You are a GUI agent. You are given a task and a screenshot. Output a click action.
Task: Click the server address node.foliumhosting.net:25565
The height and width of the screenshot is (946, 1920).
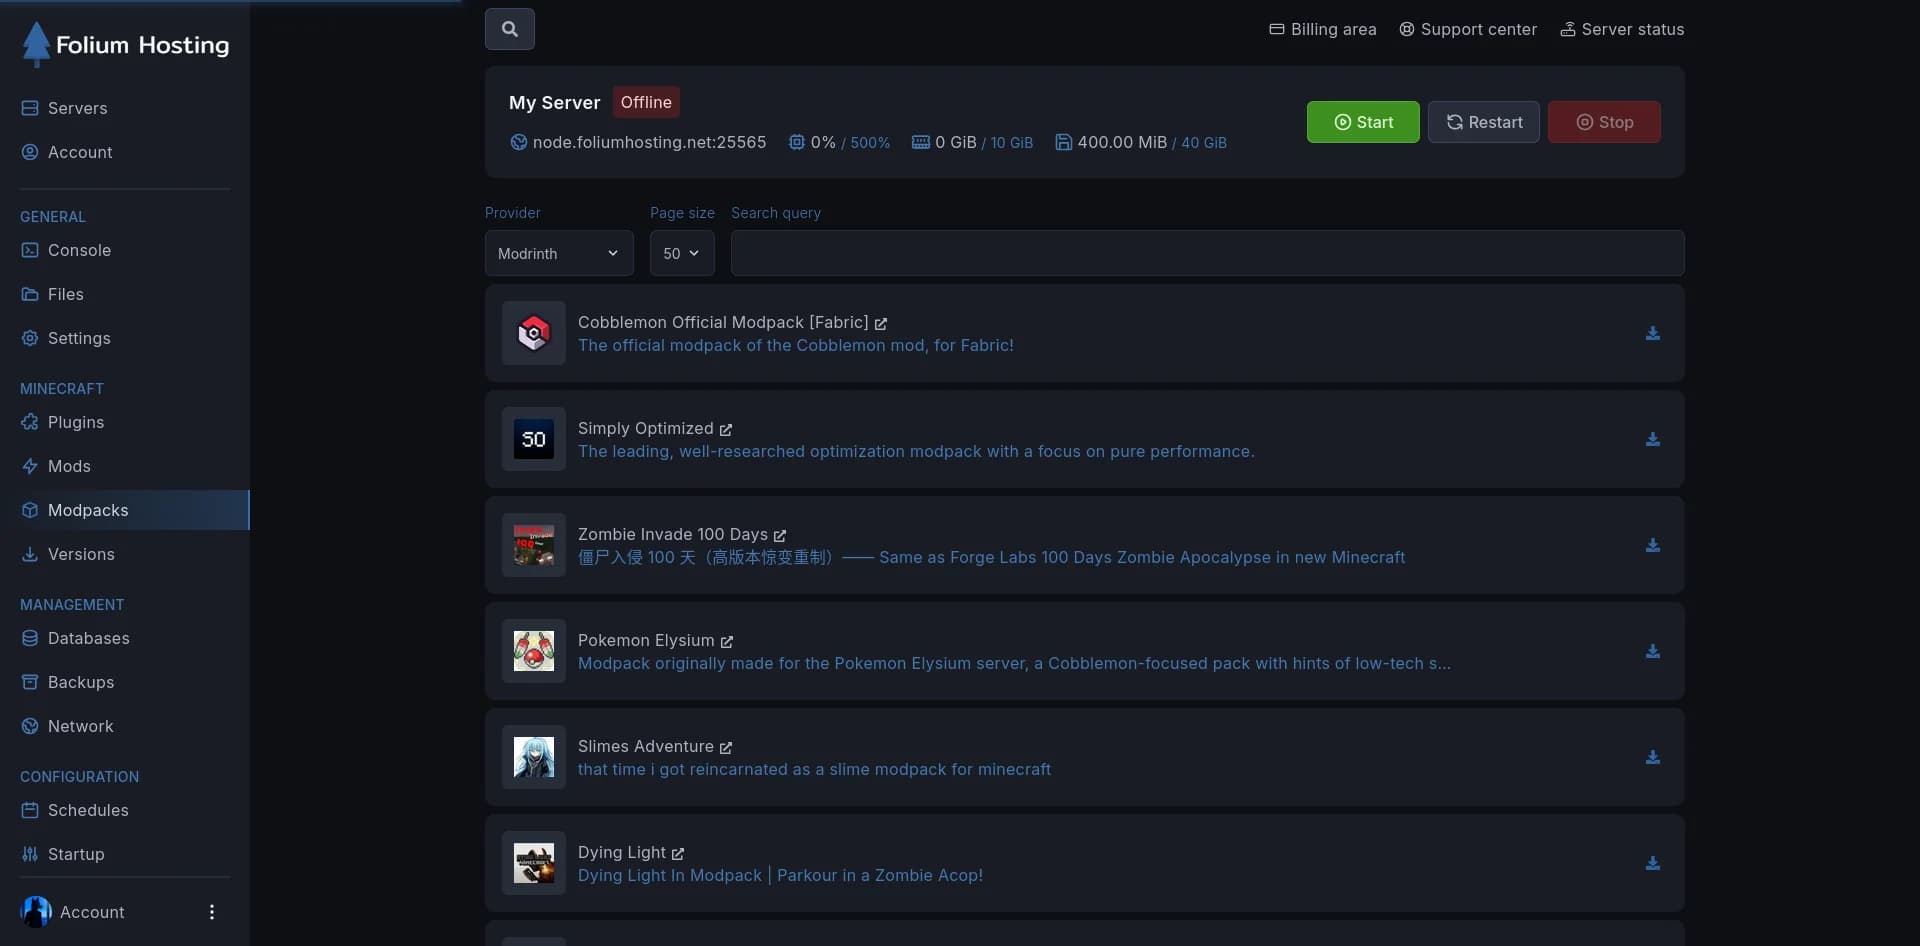coord(649,142)
